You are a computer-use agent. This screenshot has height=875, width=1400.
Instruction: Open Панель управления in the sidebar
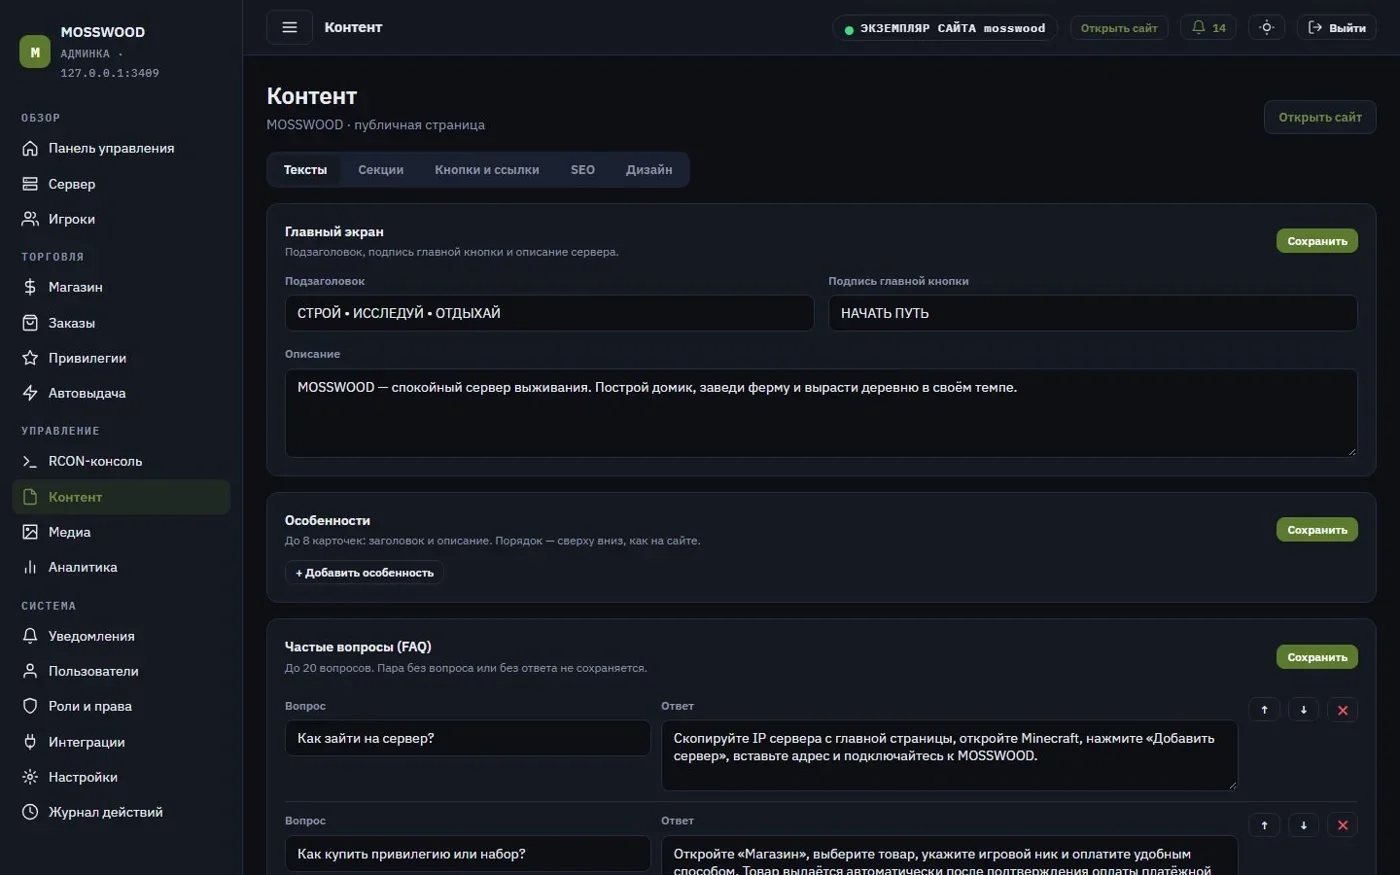pyautogui.click(x=121, y=148)
